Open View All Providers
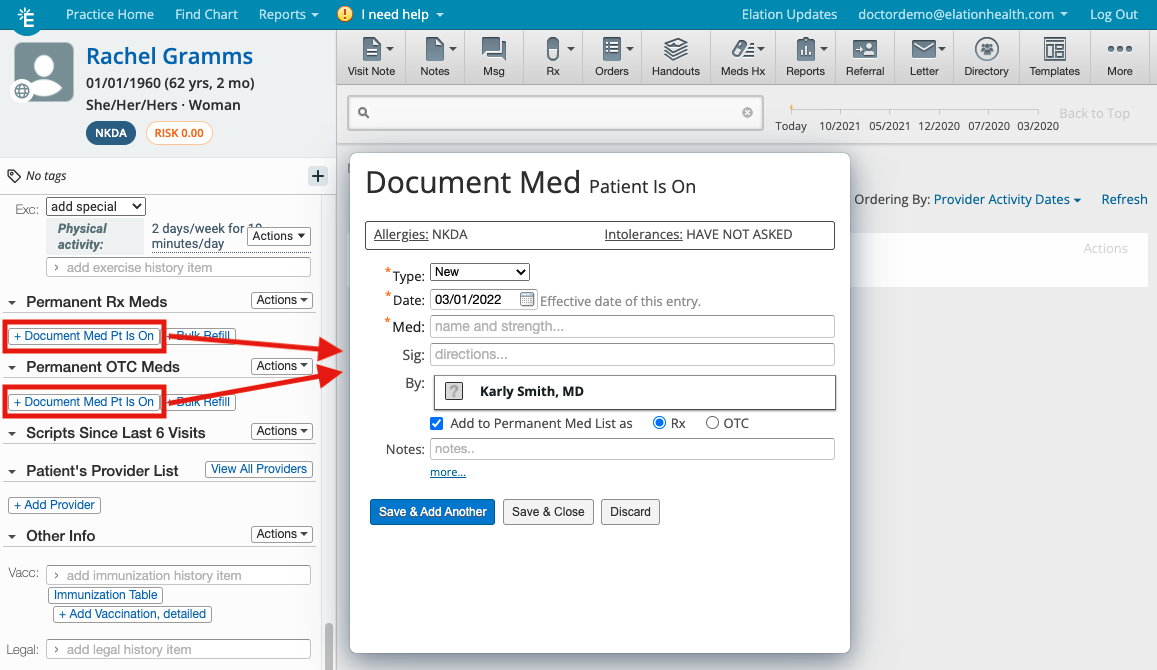This screenshot has width=1157, height=670. click(258, 468)
